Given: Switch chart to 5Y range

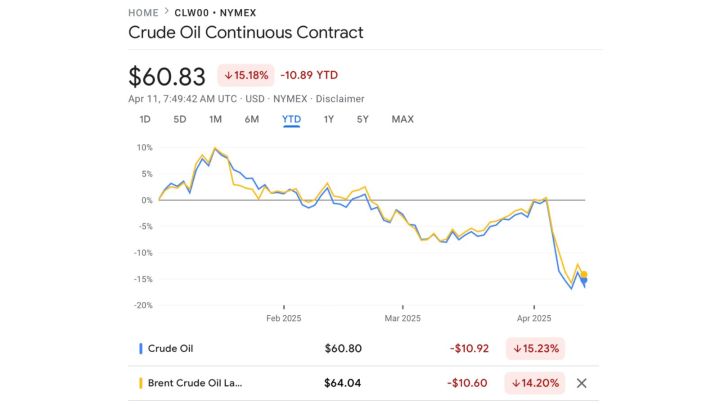Looking at the screenshot, I should point(362,119).
